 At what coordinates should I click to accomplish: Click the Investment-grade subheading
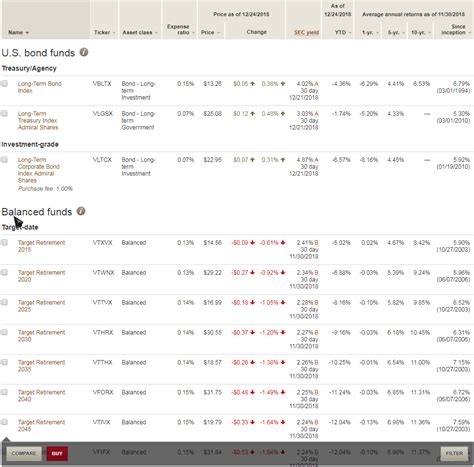[x=30, y=144]
